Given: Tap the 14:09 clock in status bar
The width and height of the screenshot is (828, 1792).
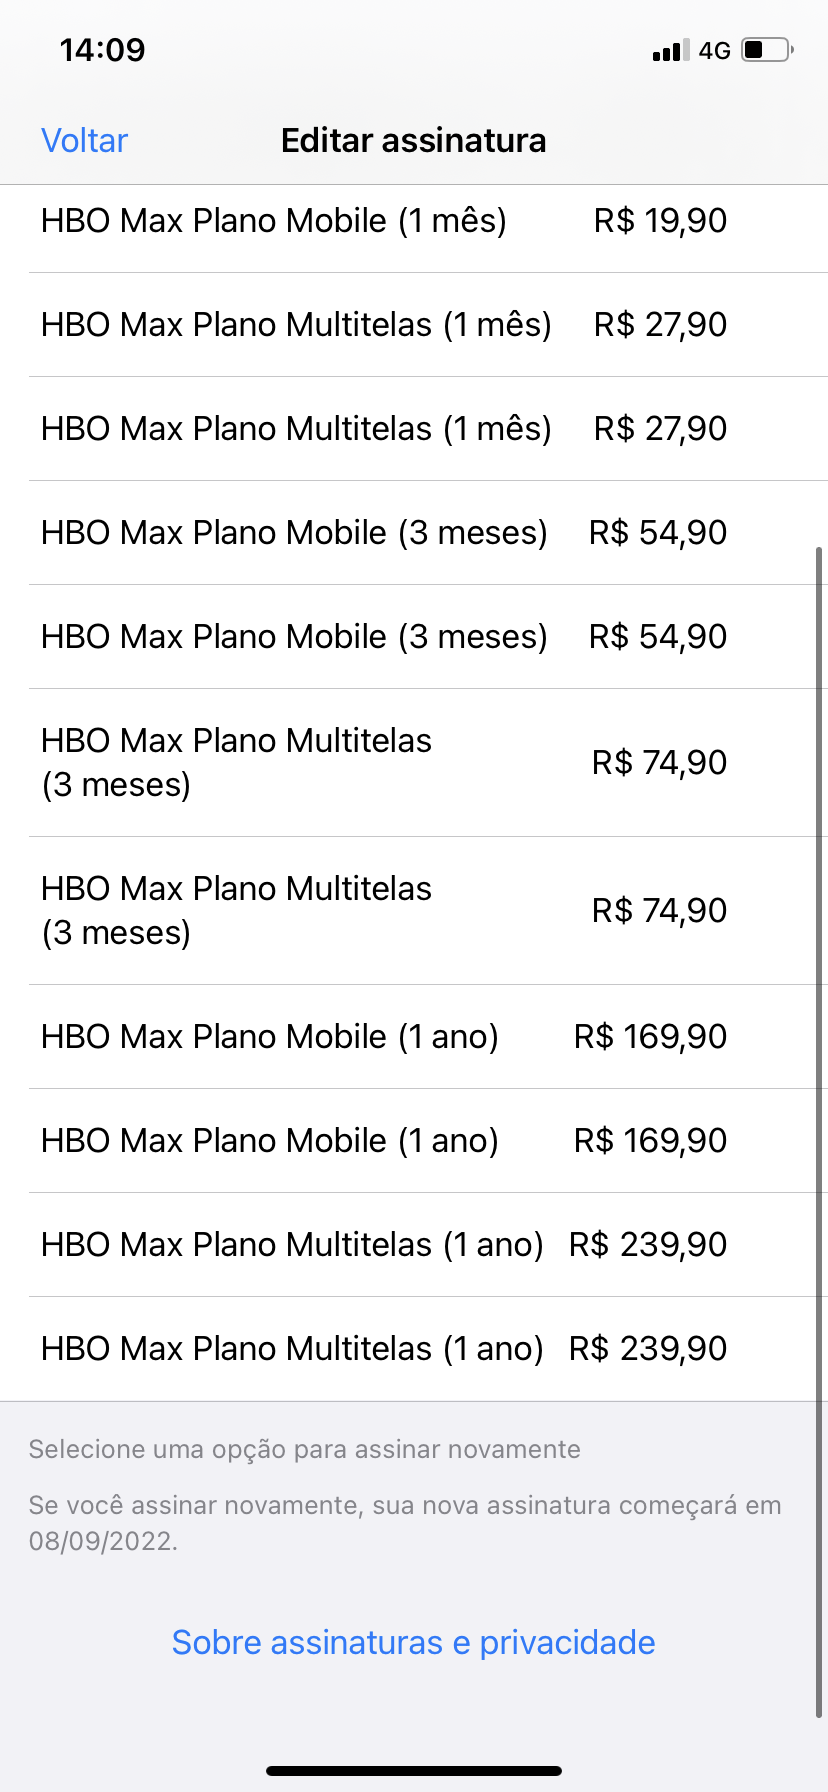Looking at the screenshot, I should click(102, 50).
